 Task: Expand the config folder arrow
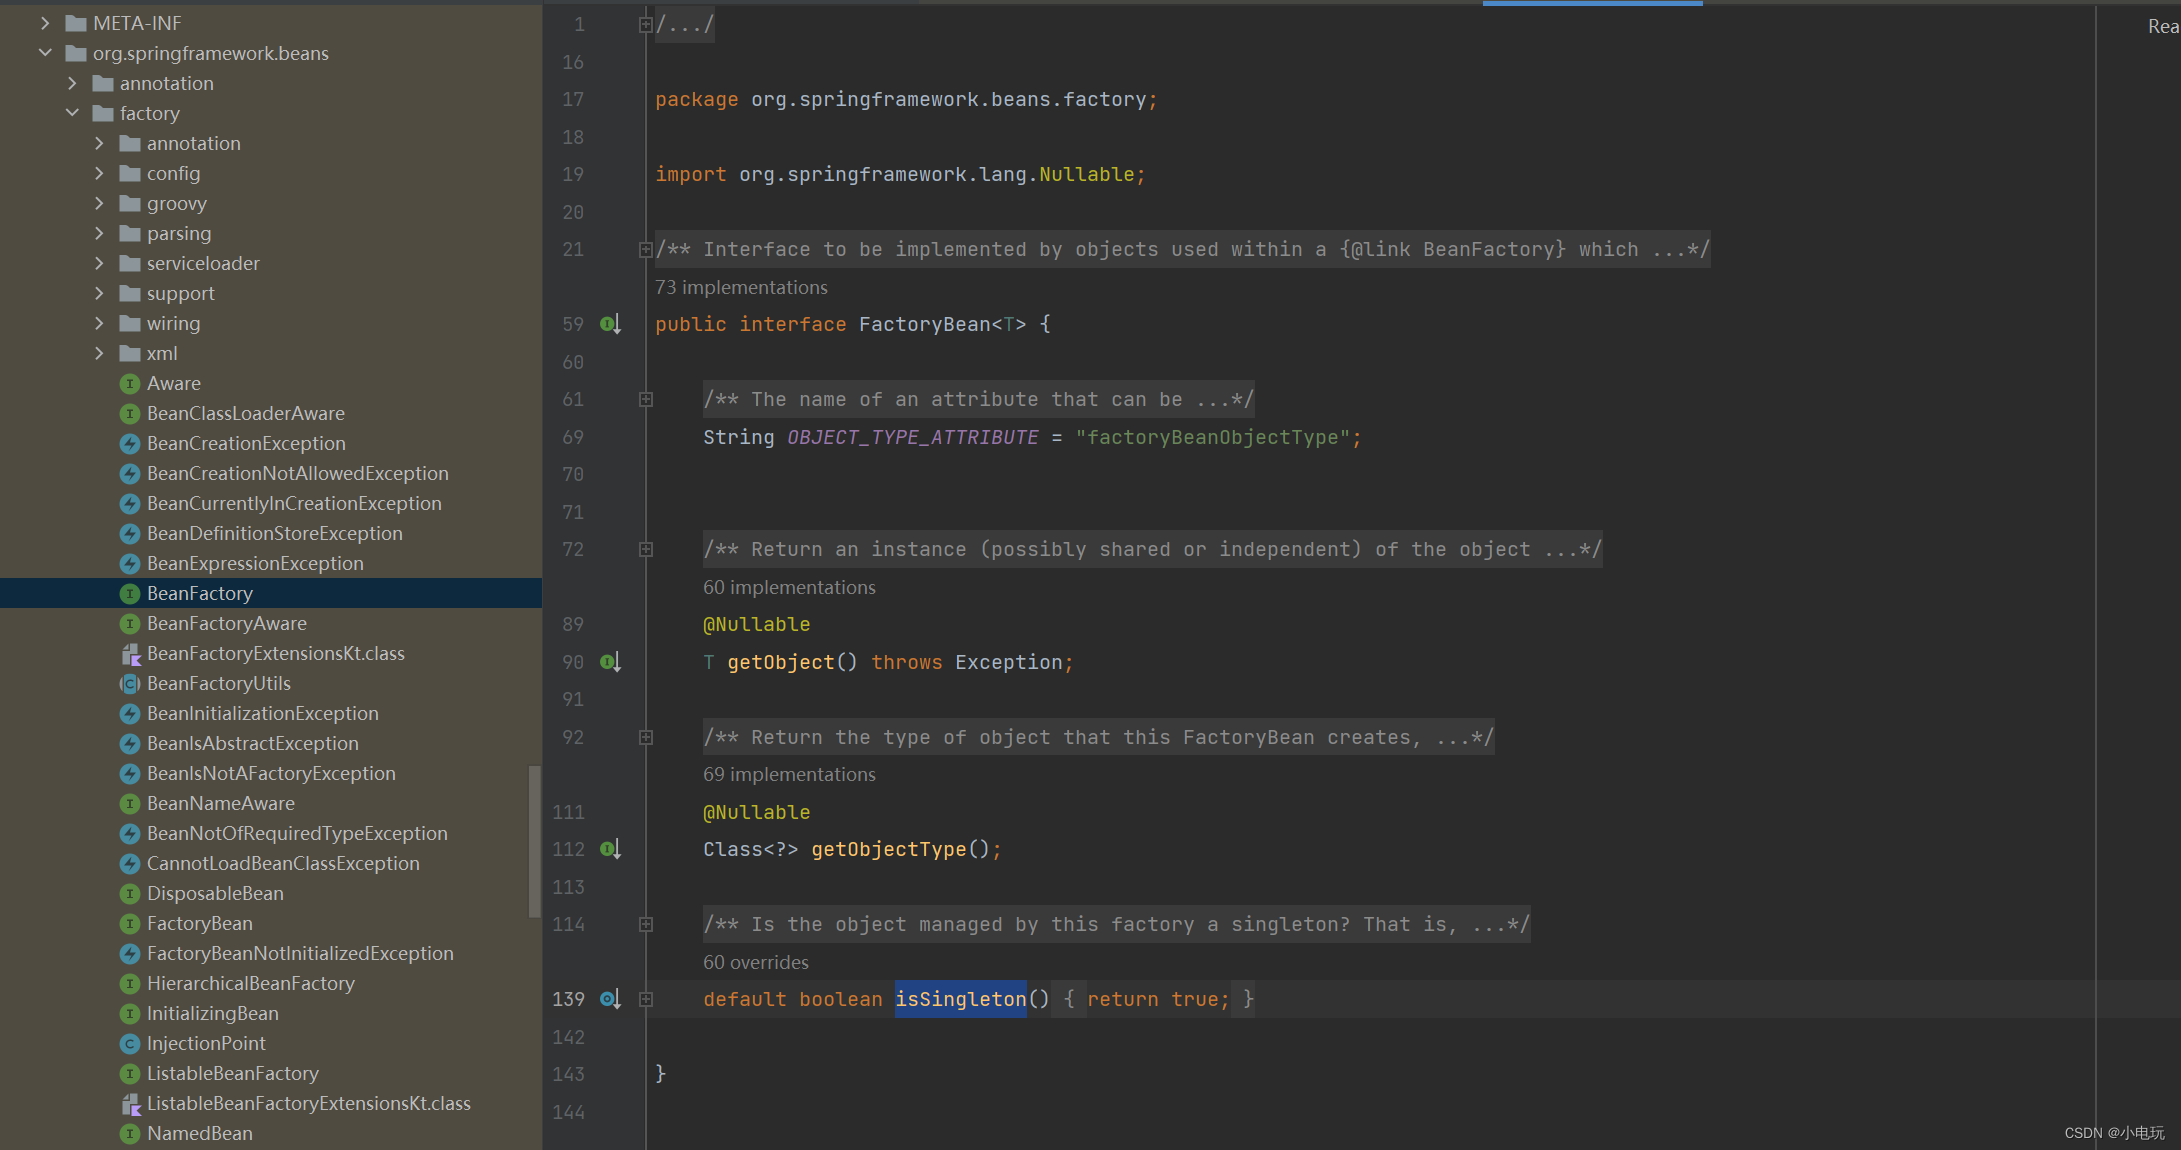(99, 173)
